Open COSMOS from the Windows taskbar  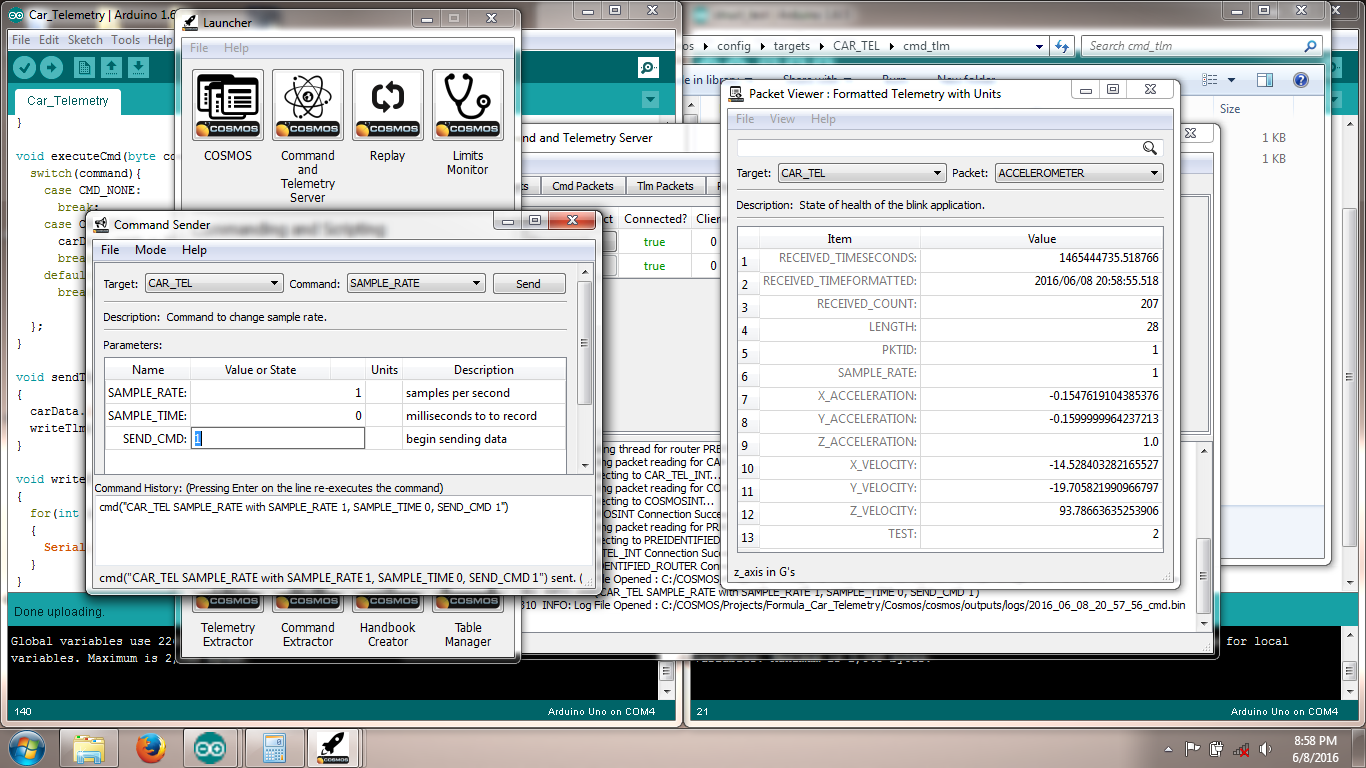(333, 747)
